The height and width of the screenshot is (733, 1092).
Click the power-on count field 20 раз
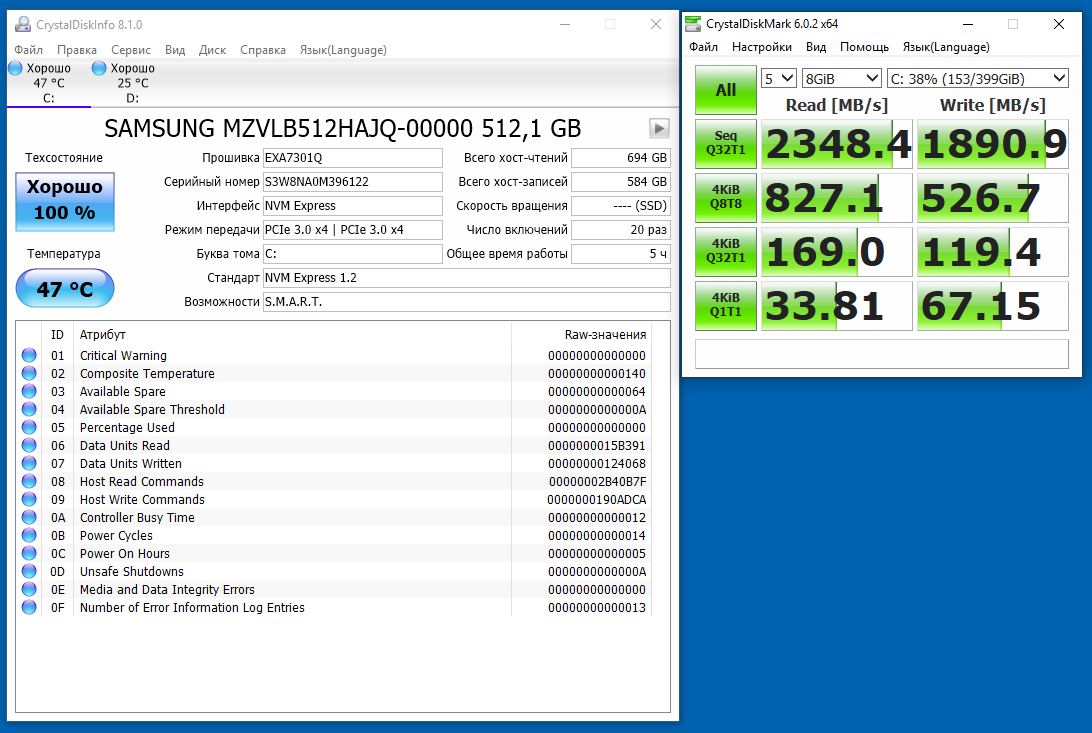click(x=621, y=230)
